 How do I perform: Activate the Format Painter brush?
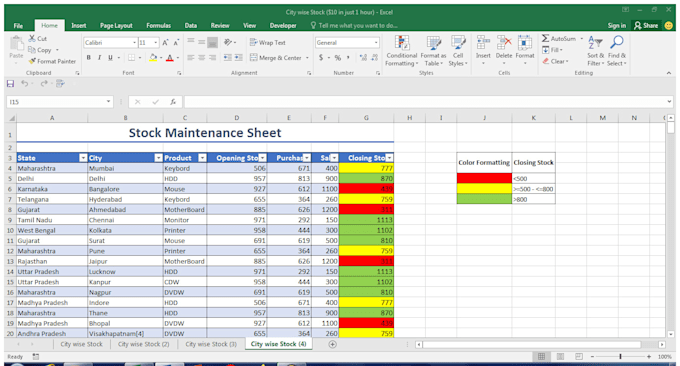(32, 61)
